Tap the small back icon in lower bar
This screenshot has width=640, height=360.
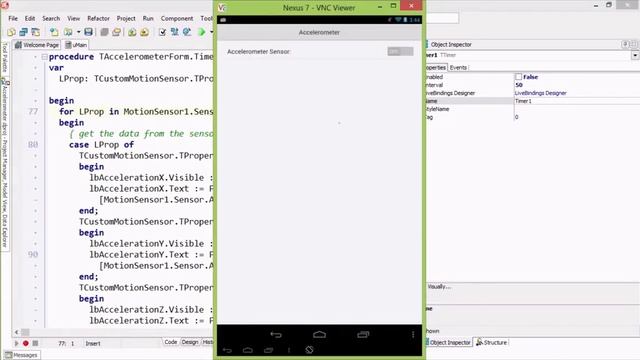227,350
